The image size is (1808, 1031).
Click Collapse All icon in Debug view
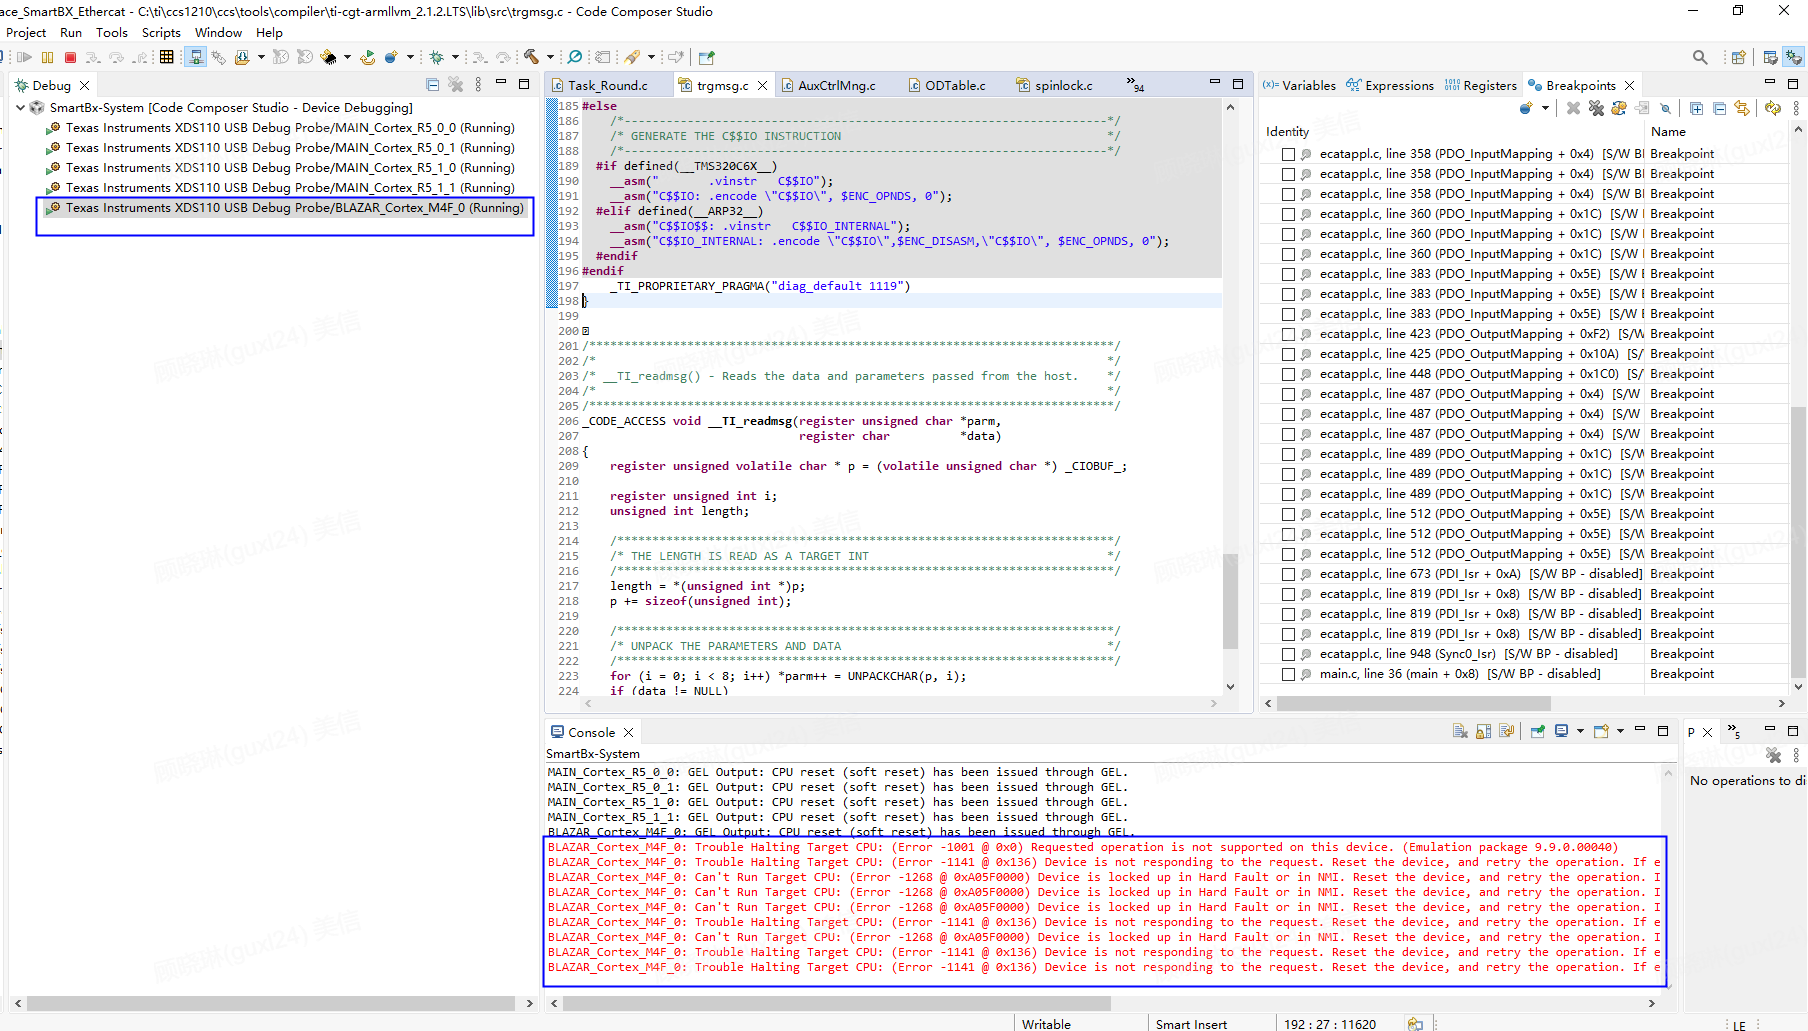tap(432, 85)
